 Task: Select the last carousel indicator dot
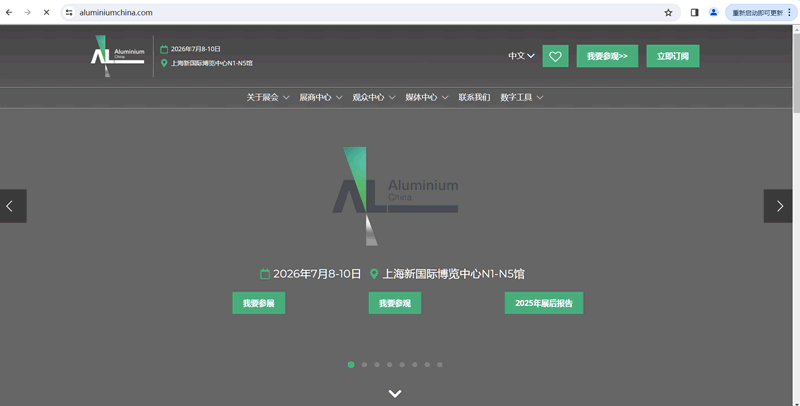[440, 365]
